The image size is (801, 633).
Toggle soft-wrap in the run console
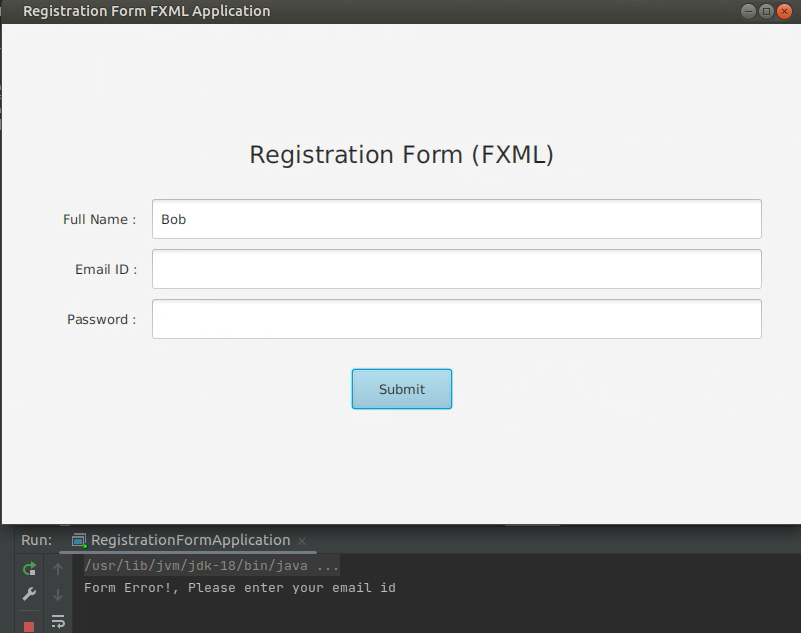[x=58, y=620]
